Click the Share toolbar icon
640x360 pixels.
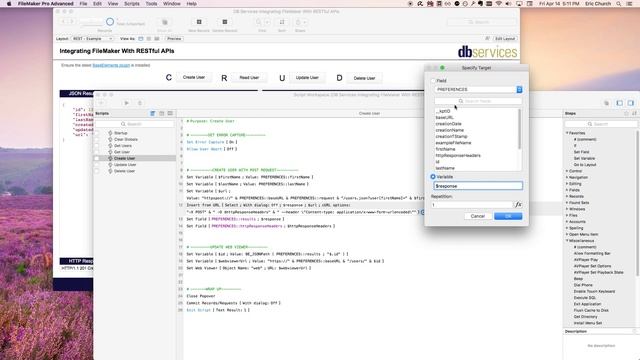coord(298,22)
